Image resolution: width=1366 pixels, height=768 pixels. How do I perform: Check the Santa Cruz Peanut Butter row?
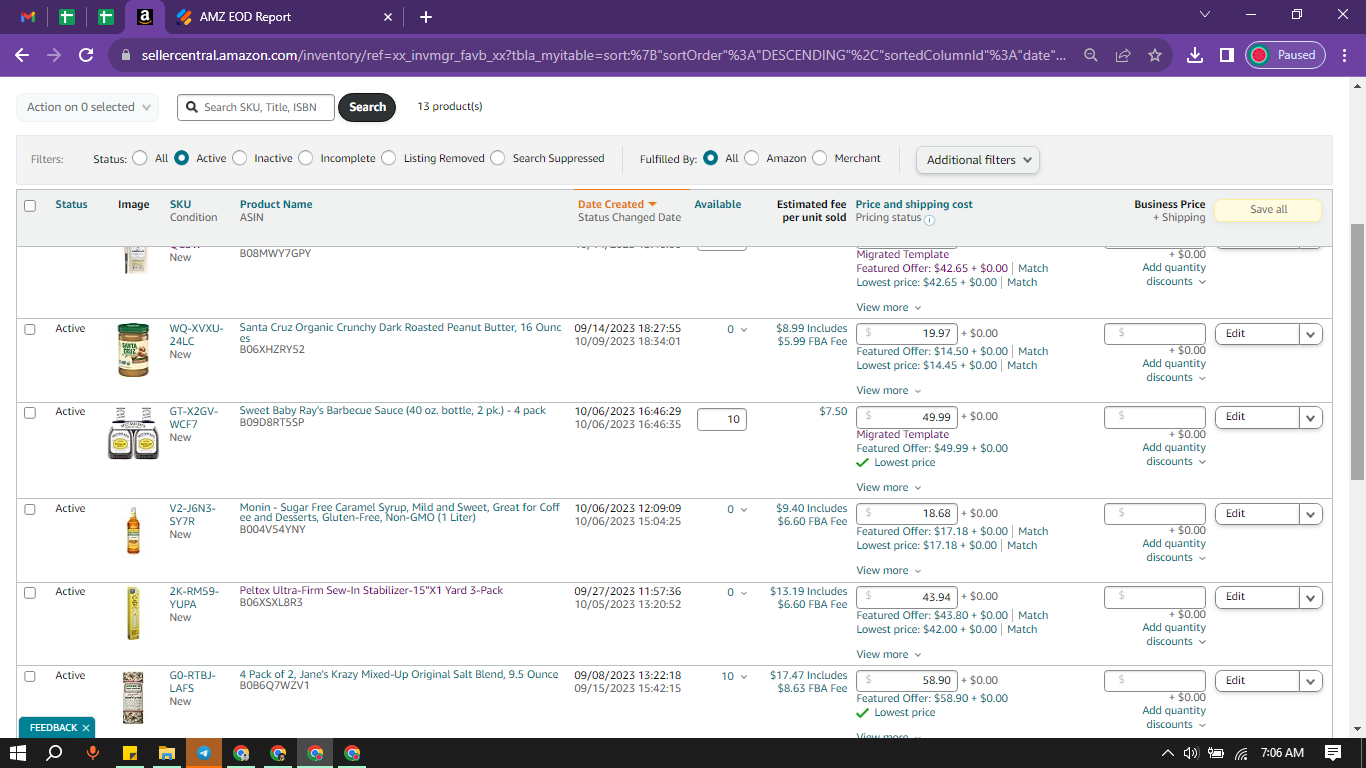30,329
